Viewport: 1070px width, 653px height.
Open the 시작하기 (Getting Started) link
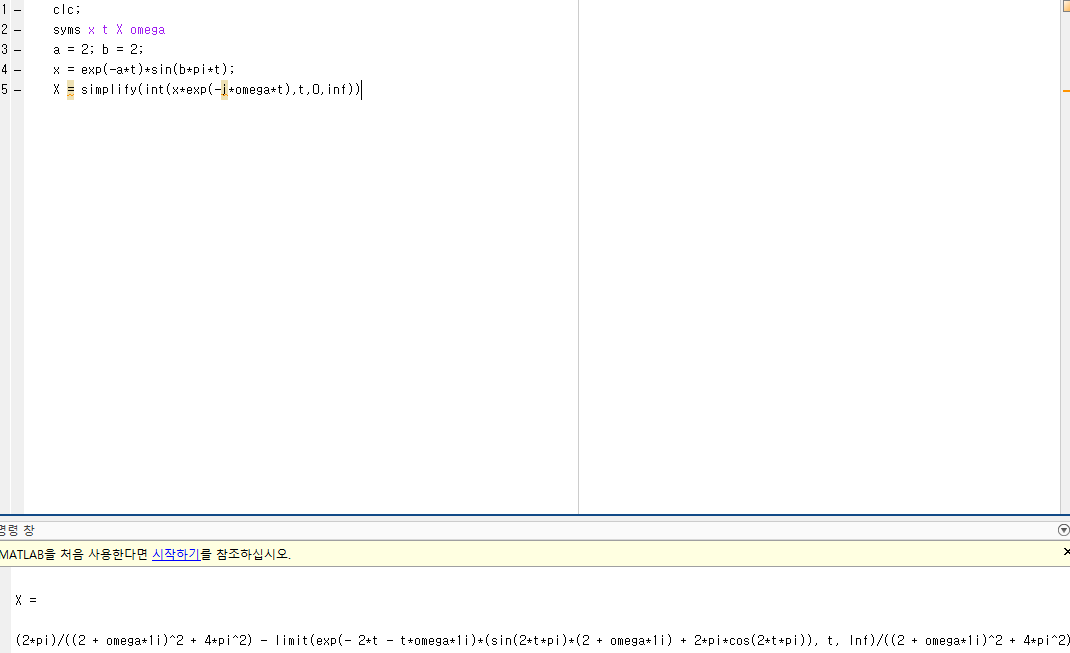tap(175, 555)
